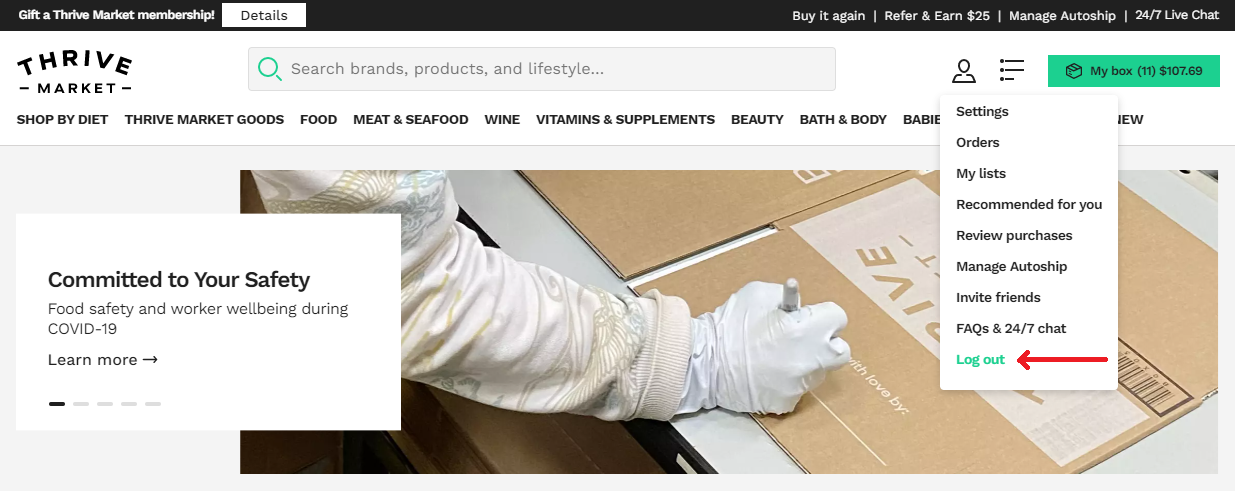Viewport: 1235px width, 491px height.
Task: Choose Log out from account menu
Action: click(x=980, y=360)
